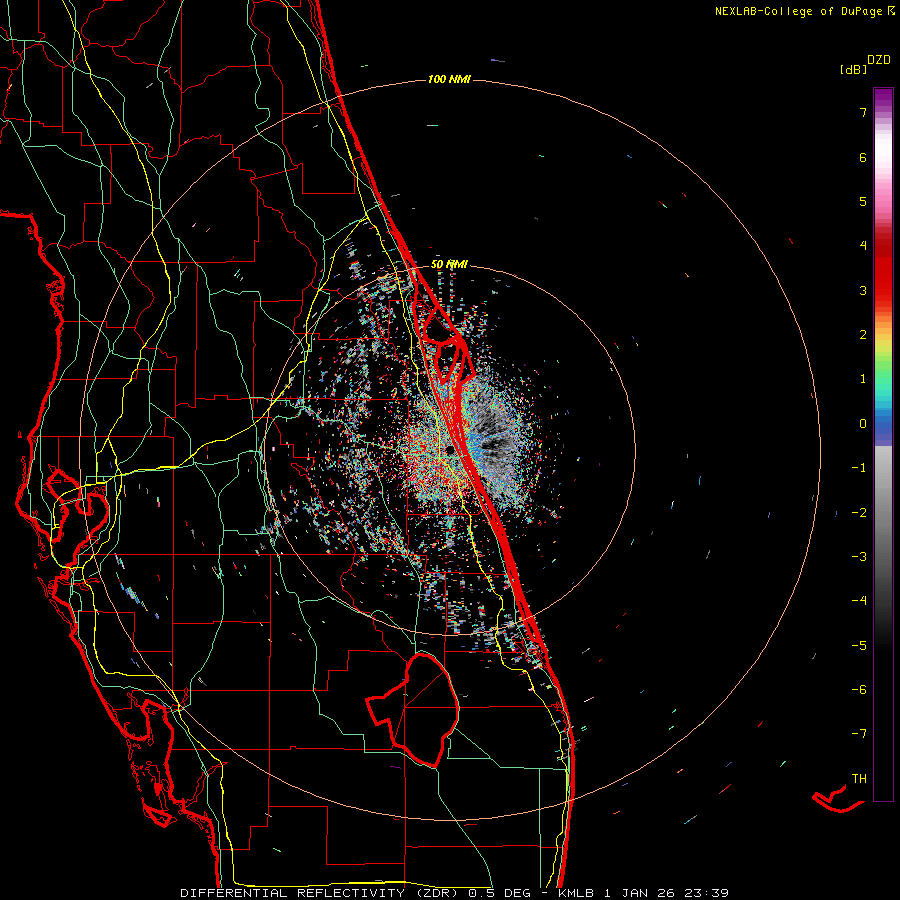Select the 50 NMI range ring label
This screenshot has width=900, height=900.
coord(449,264)
